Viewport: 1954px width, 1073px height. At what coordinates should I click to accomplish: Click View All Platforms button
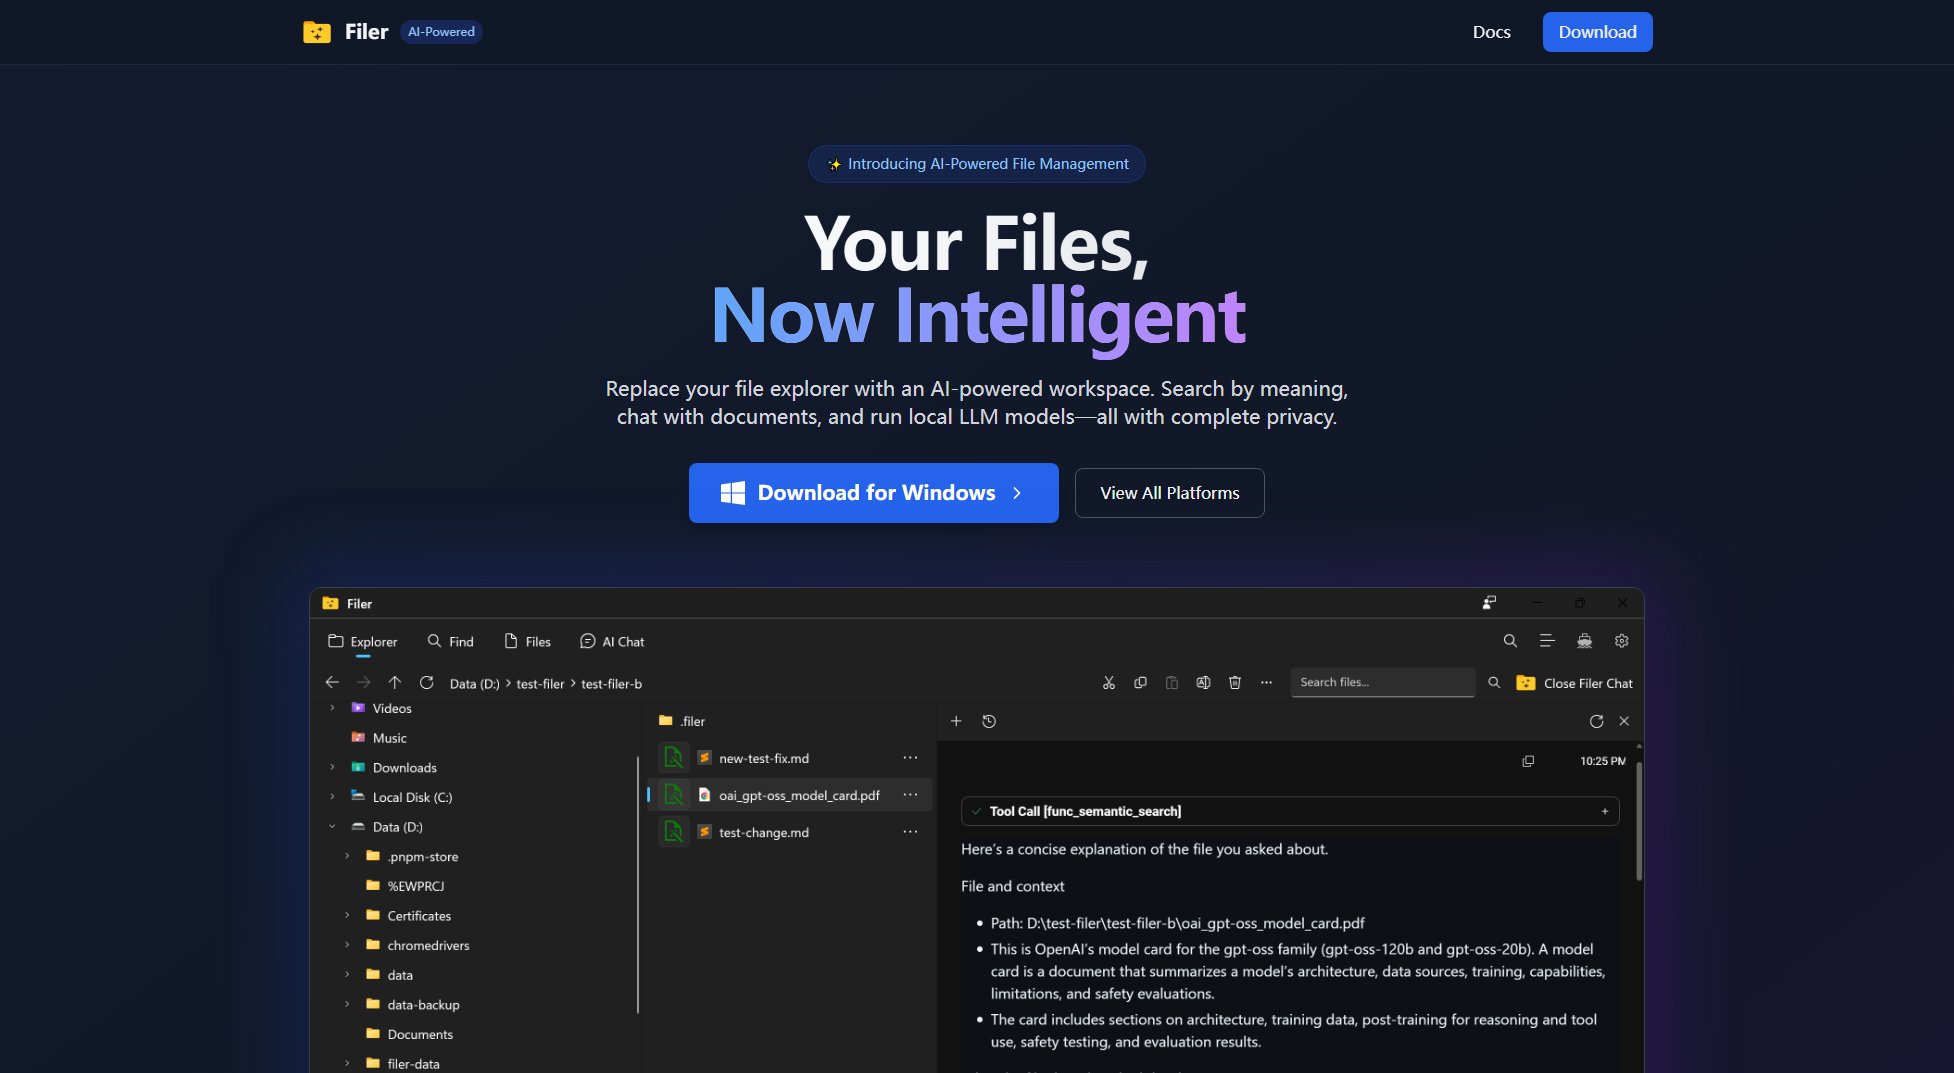[x=1169, y=493]
